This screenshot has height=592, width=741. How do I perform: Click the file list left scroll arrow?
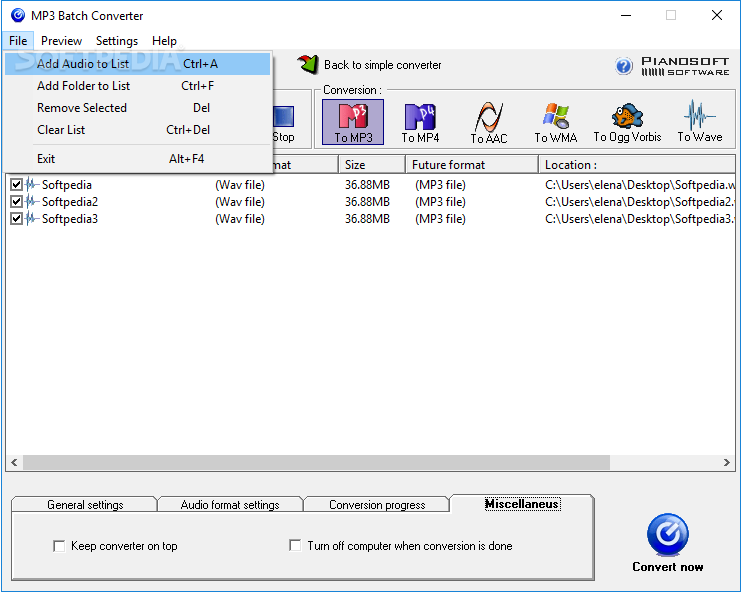pos(14,463)
